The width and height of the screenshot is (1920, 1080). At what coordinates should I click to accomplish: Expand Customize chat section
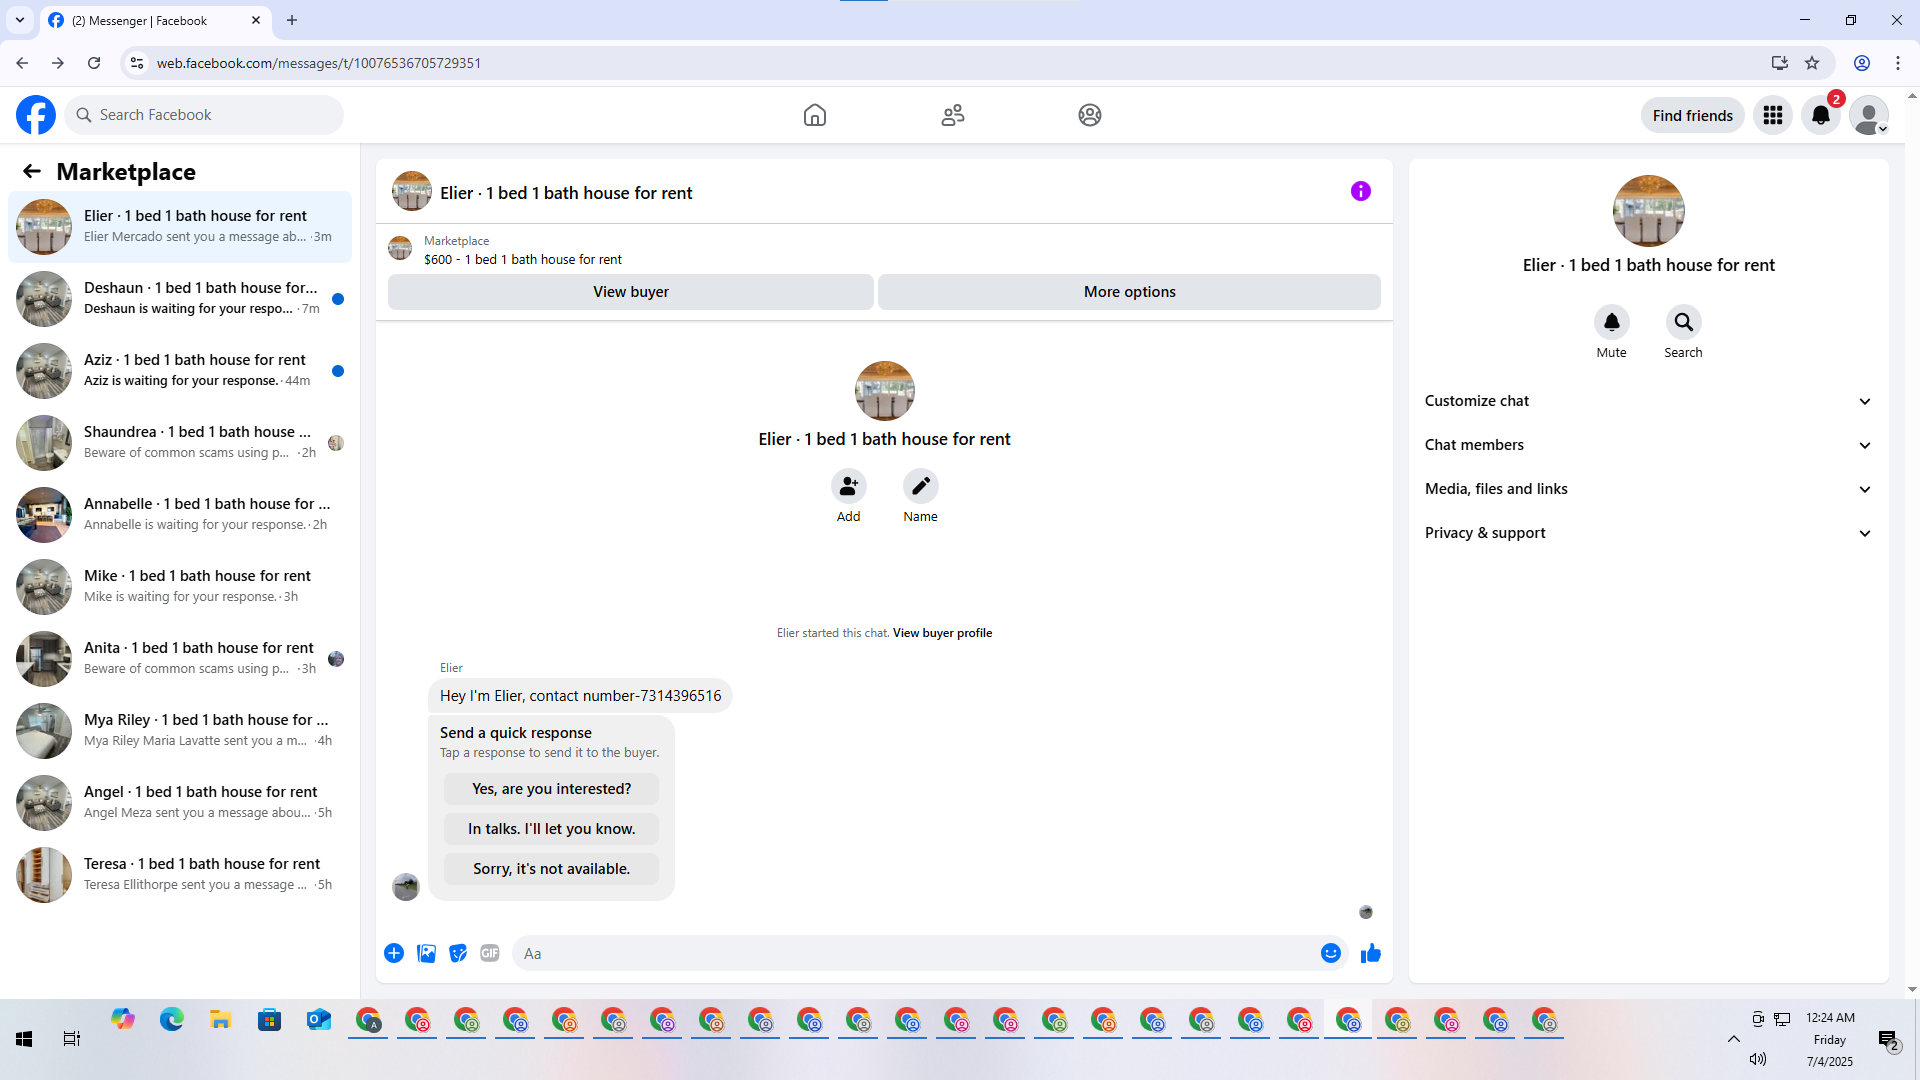pos(1647,401)
